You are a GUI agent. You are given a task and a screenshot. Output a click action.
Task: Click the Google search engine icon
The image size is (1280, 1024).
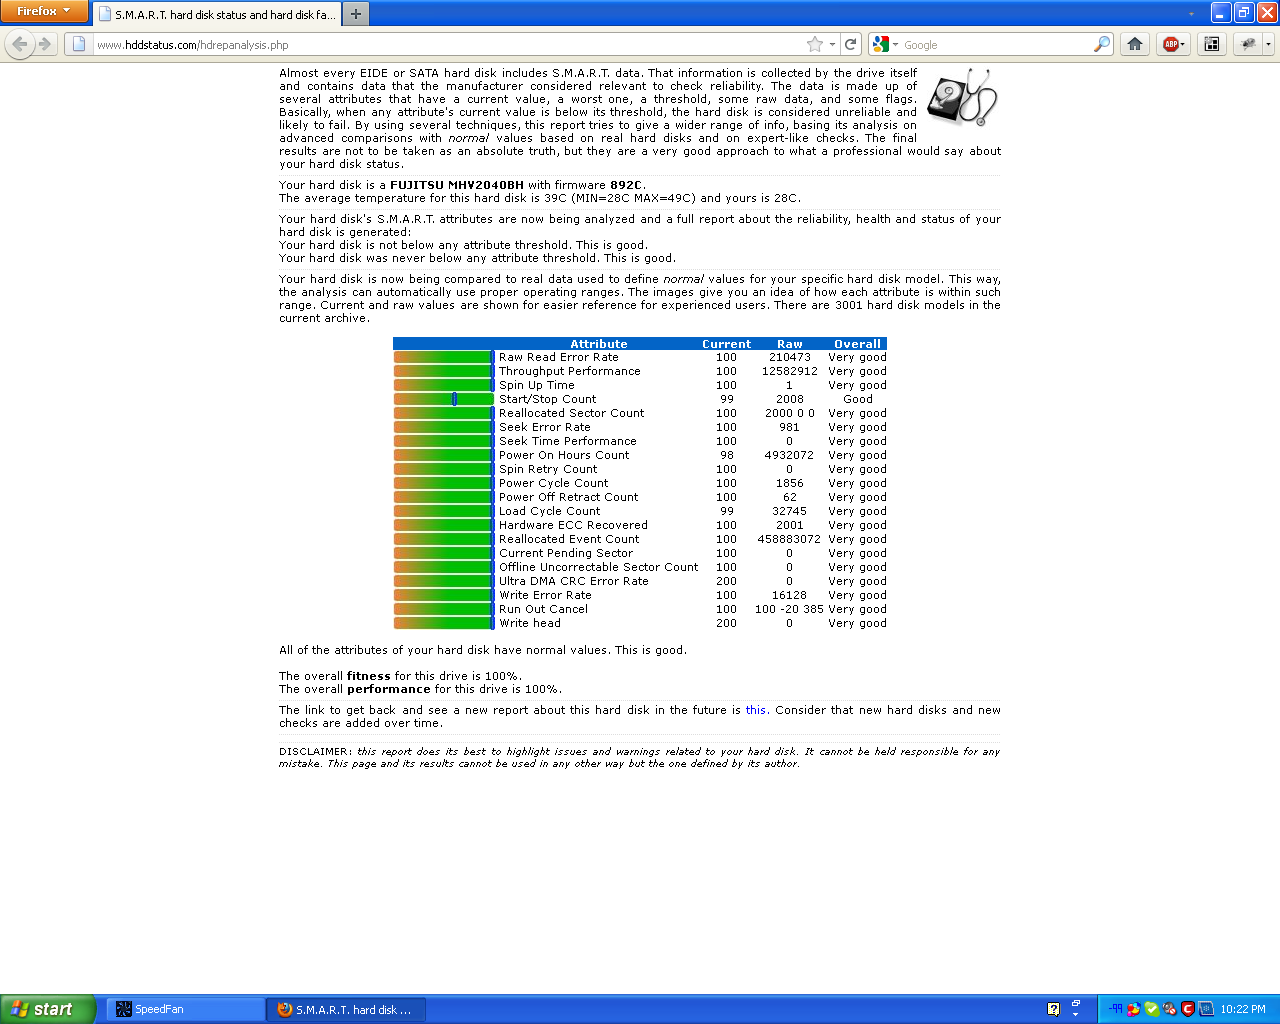pyautogui.click(x=880, y=44)
